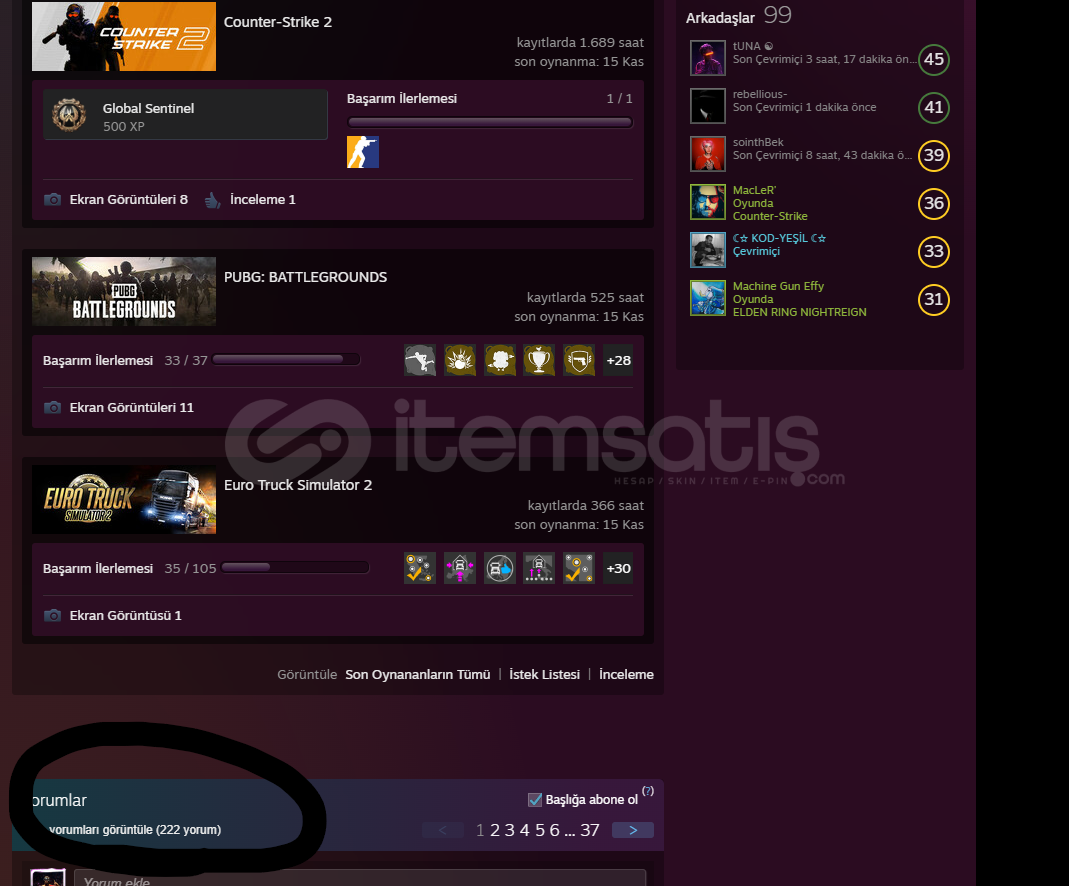Screen dimensions: 1069x886
Task: Click third PUBG achievement icon
Action: (x=500, y=361)
